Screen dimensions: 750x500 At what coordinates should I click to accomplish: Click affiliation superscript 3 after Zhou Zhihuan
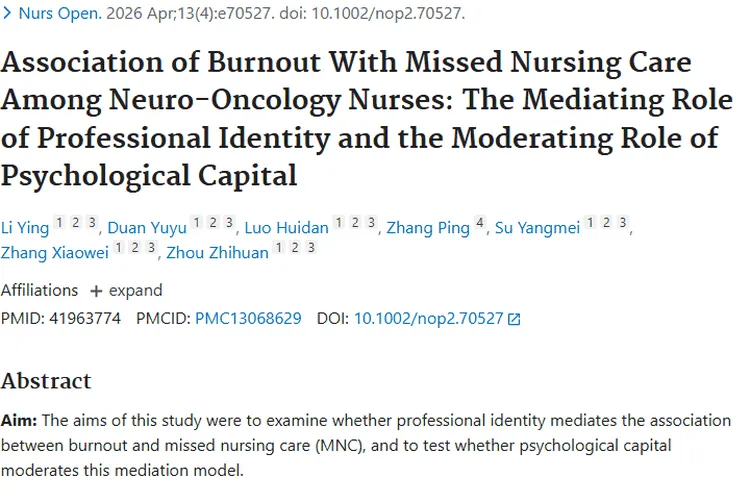(312, 247)
